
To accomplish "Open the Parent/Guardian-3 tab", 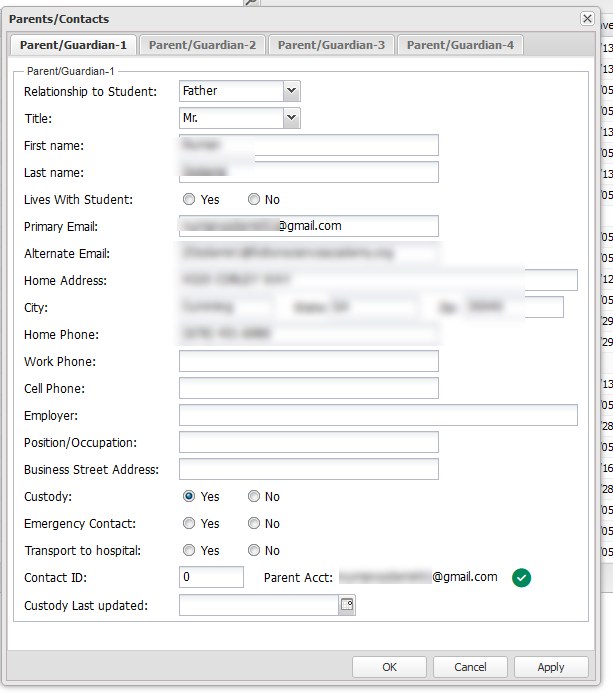I will pyautogui.click(x=331, y=45).
